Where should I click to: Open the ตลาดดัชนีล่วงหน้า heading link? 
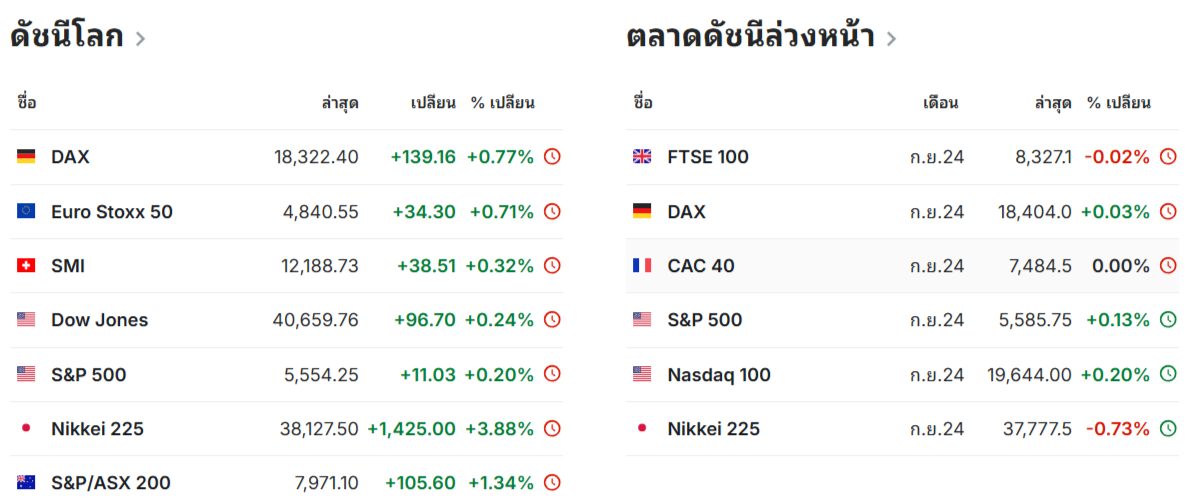[x=750, y=37]
